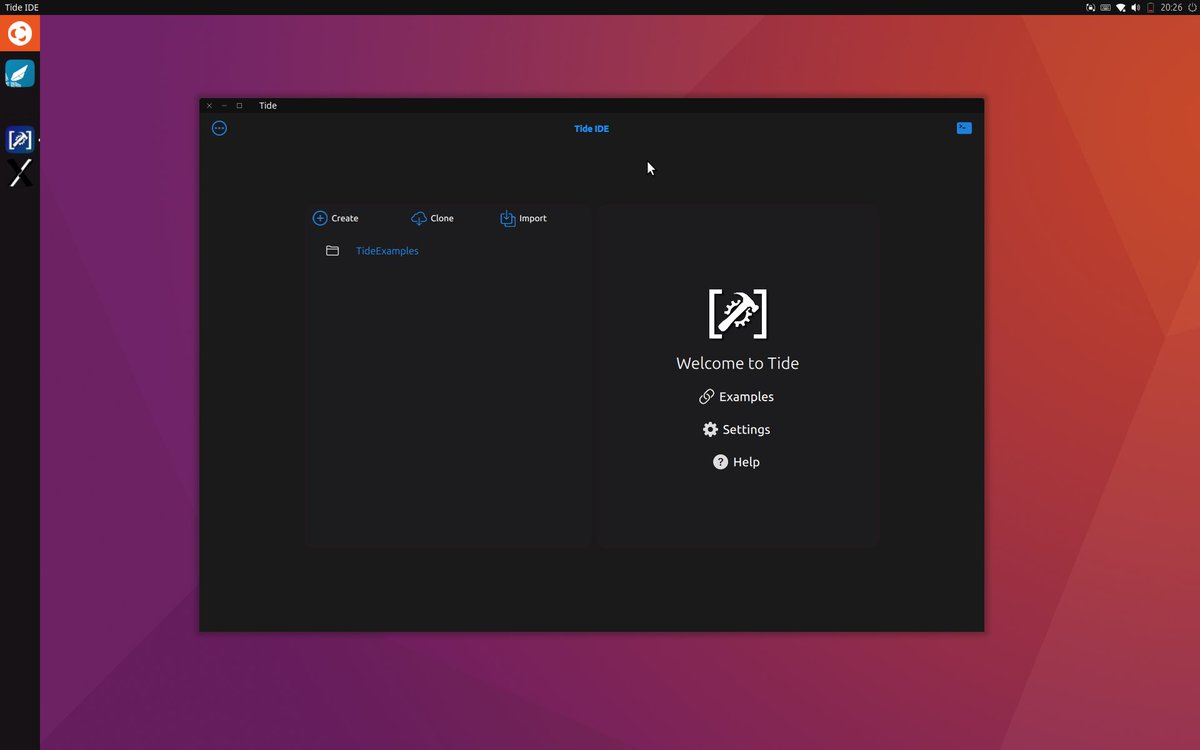Open the volume indicator in tray
The width and height of the screenshot is (1200, 750).
coord(1135,7)
